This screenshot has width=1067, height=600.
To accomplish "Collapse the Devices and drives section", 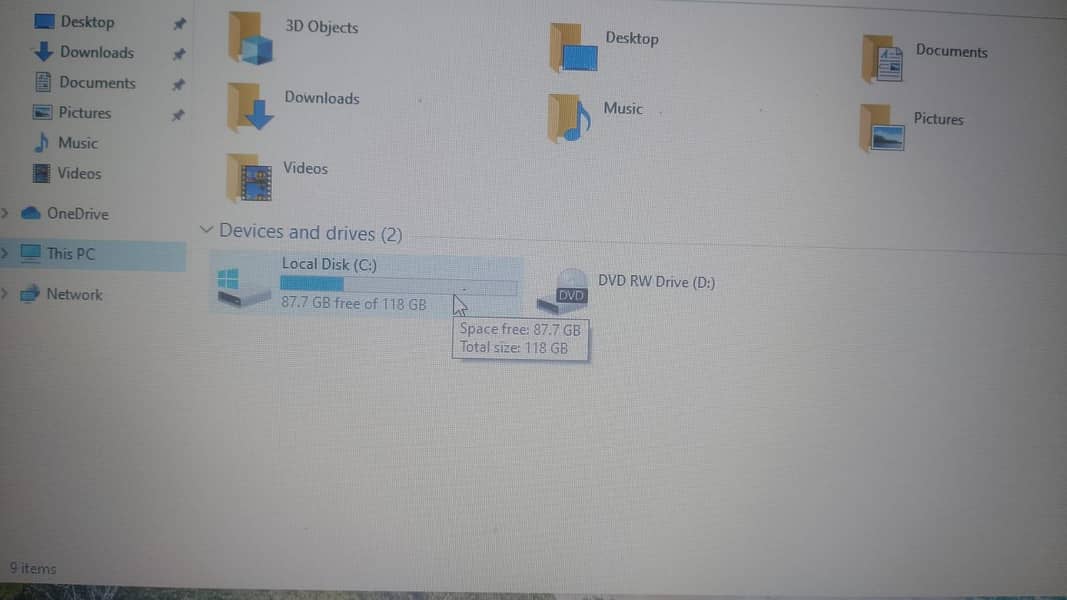I will click(x=206, y=230).
